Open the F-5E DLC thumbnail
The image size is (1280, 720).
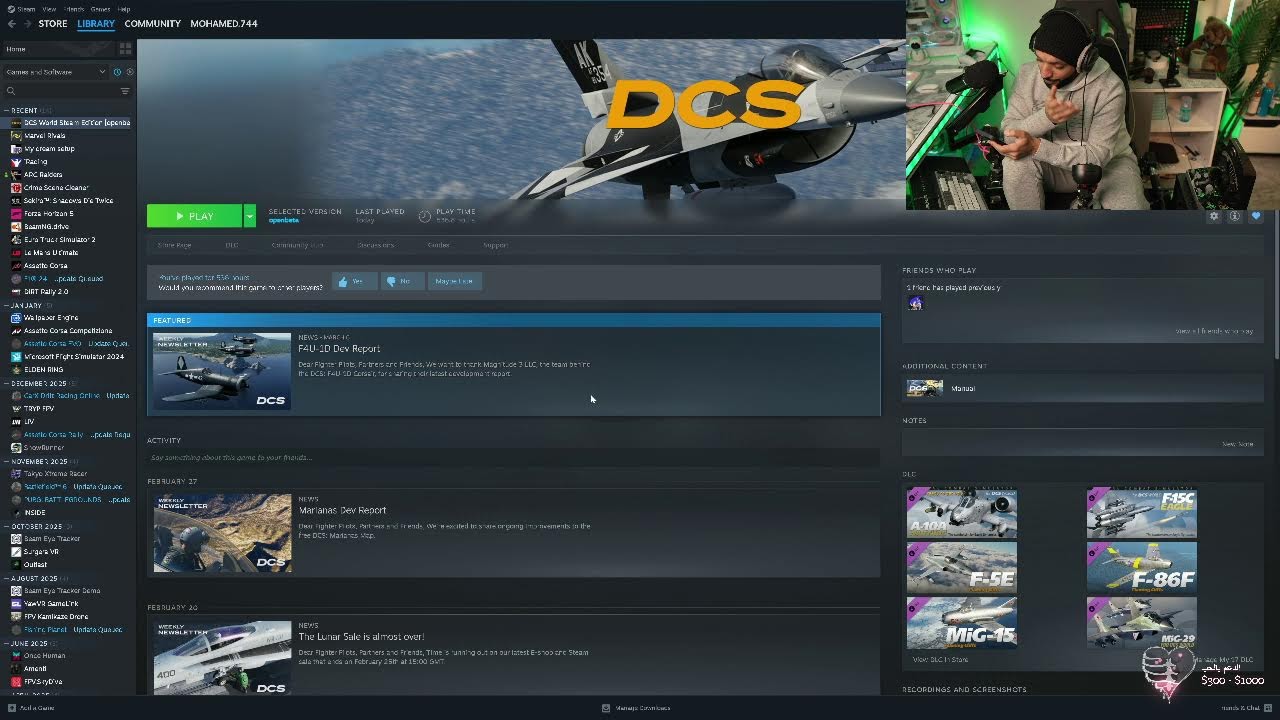coord(962,567)
